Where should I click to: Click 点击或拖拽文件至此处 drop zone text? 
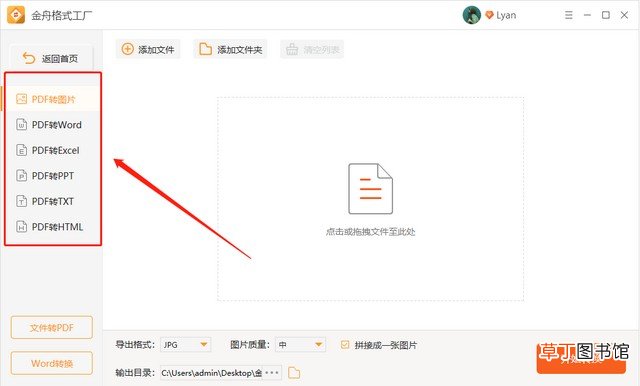point(370,232)
